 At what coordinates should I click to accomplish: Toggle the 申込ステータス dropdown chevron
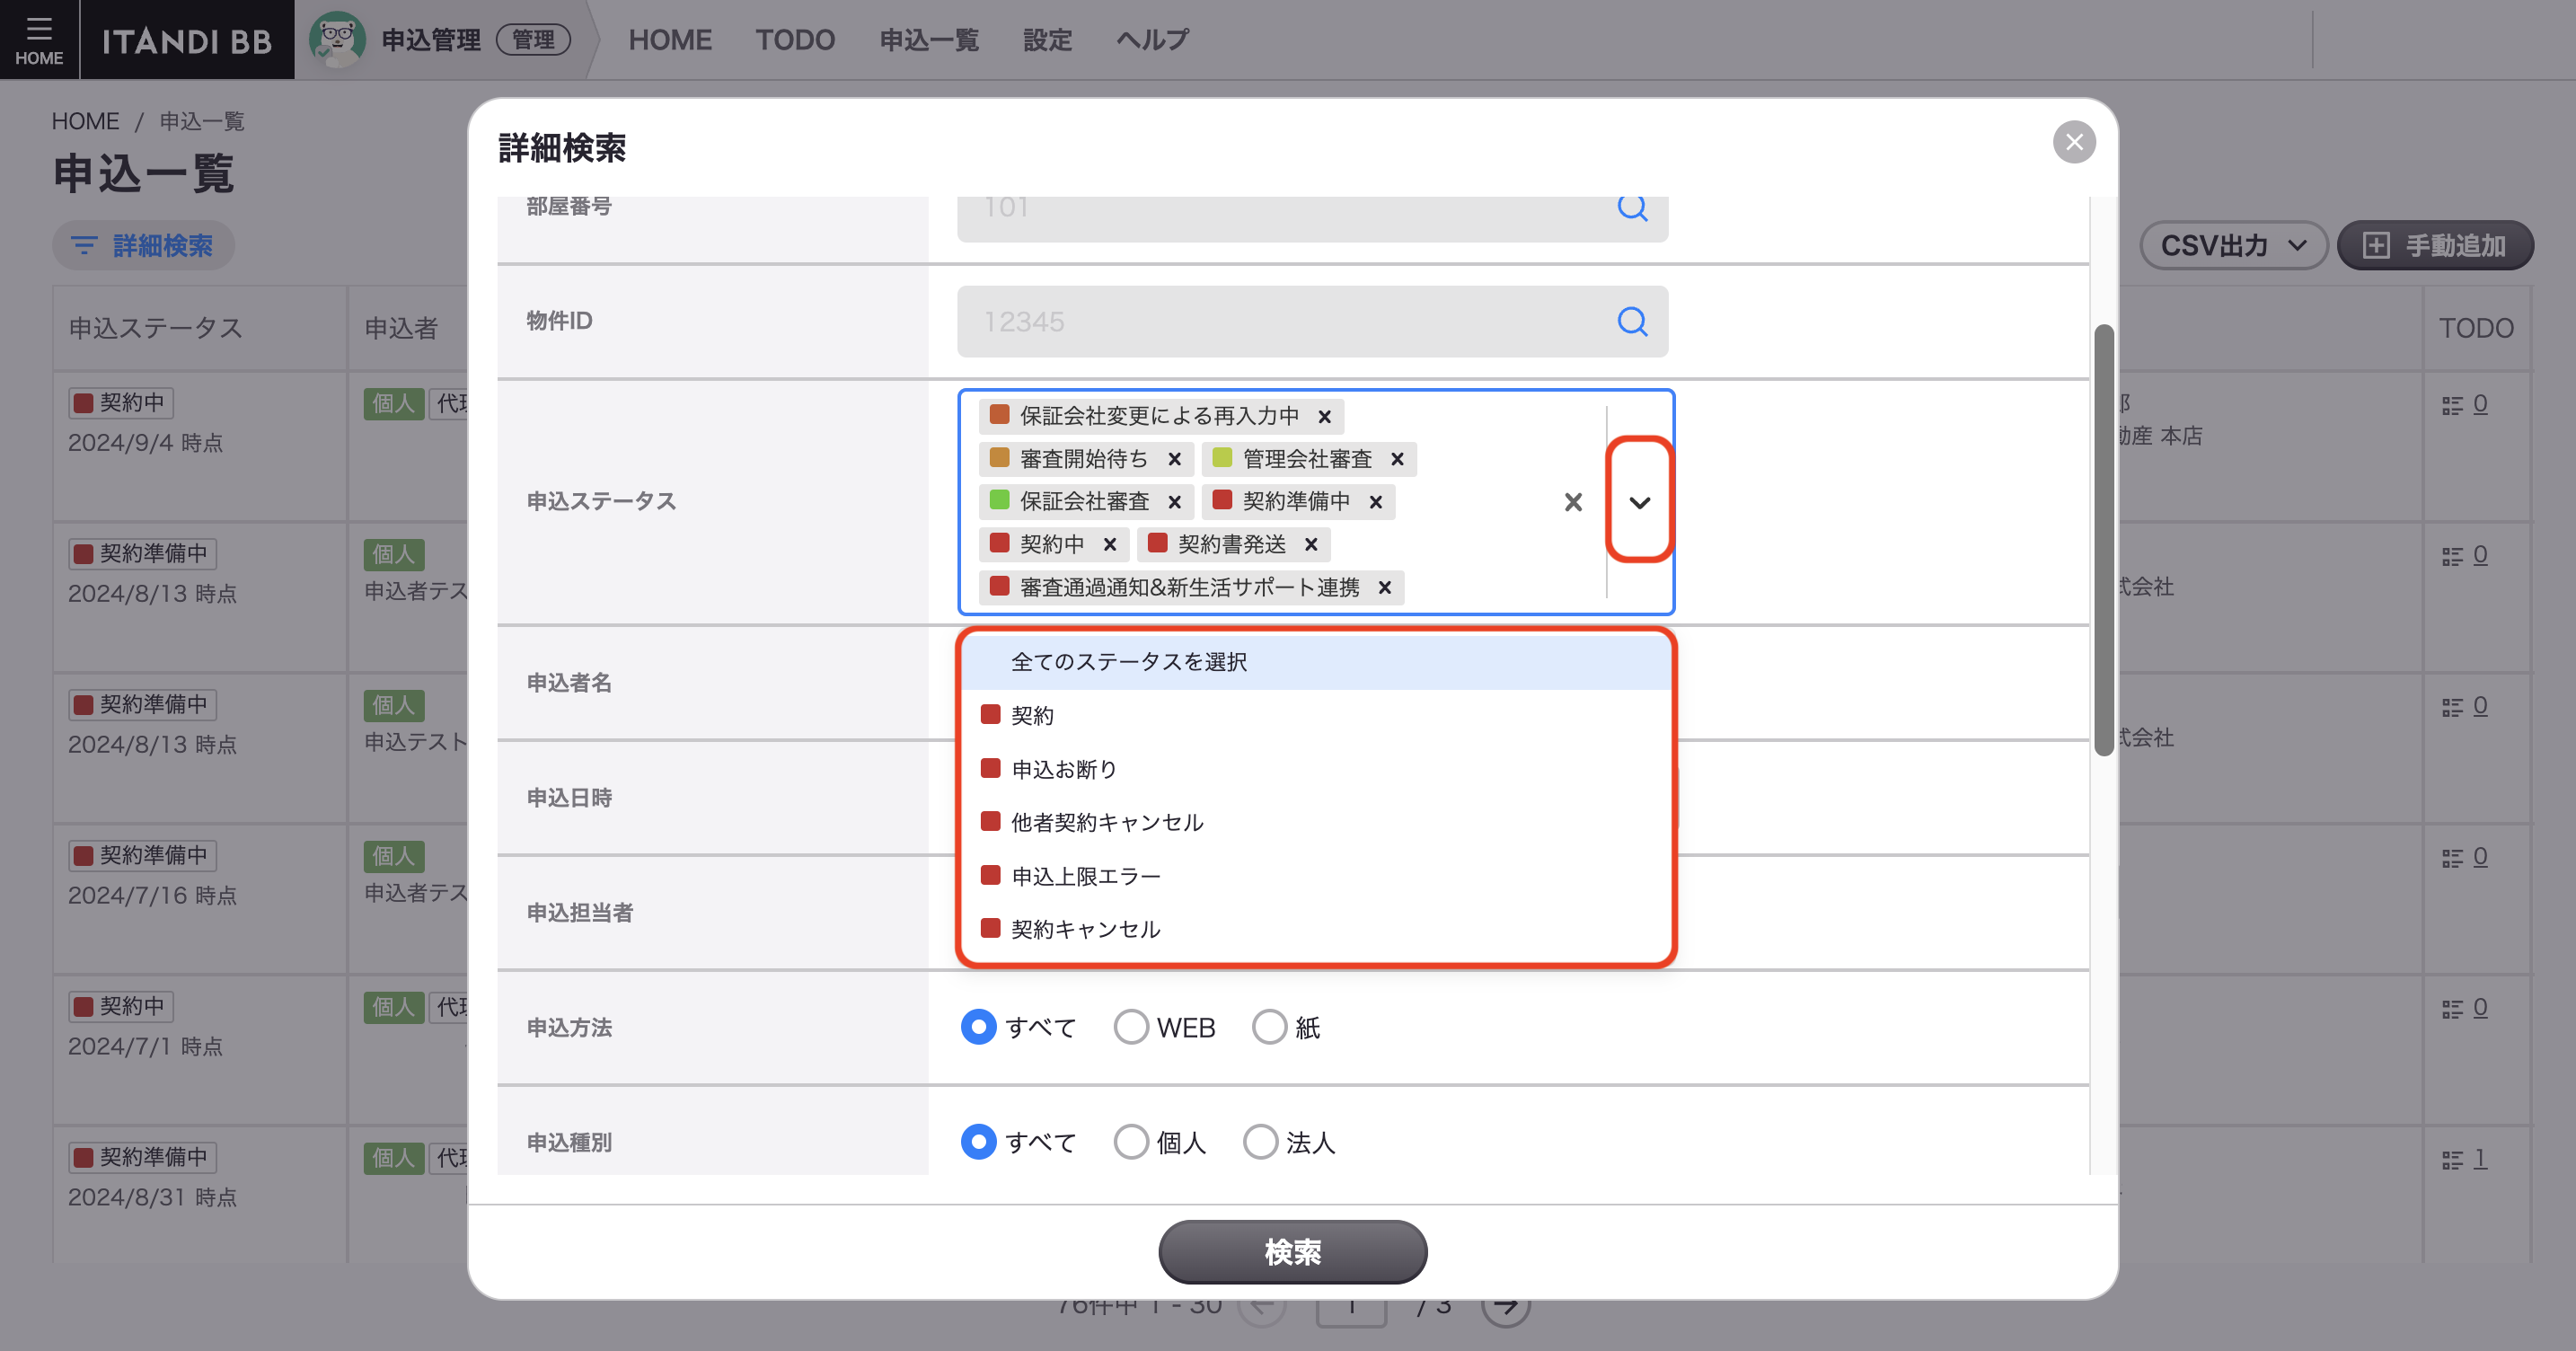point(1639,502)
